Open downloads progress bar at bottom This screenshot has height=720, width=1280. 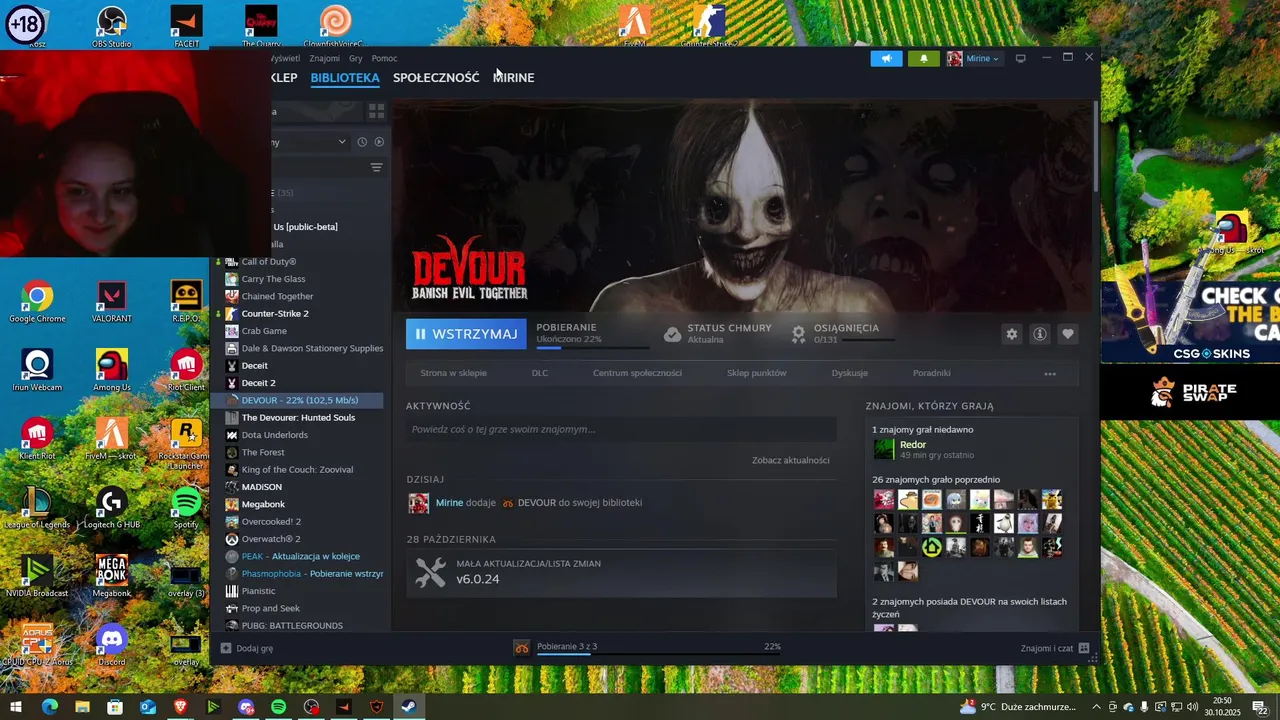point(659,655)
